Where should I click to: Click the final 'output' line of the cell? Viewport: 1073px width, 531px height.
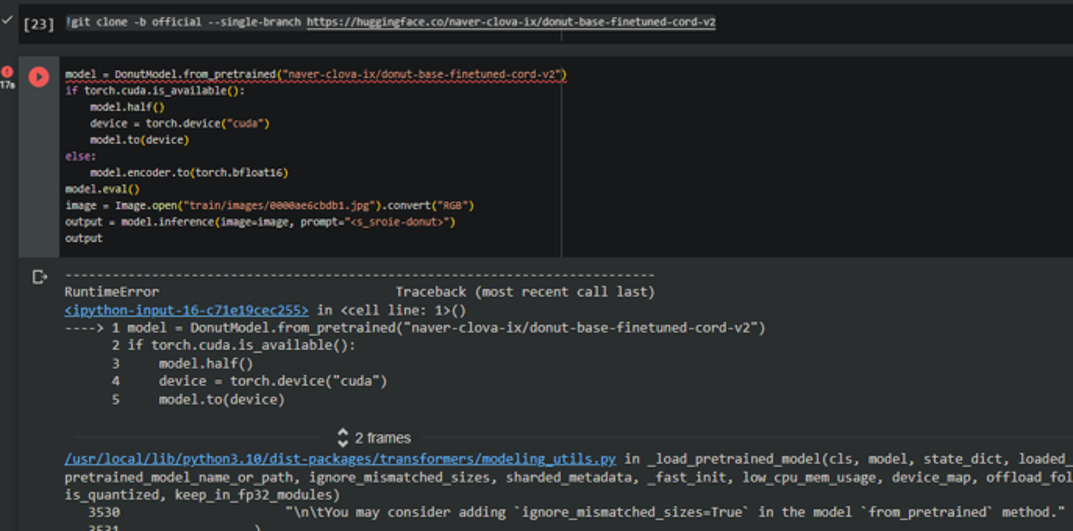click(x=83, y=238)
